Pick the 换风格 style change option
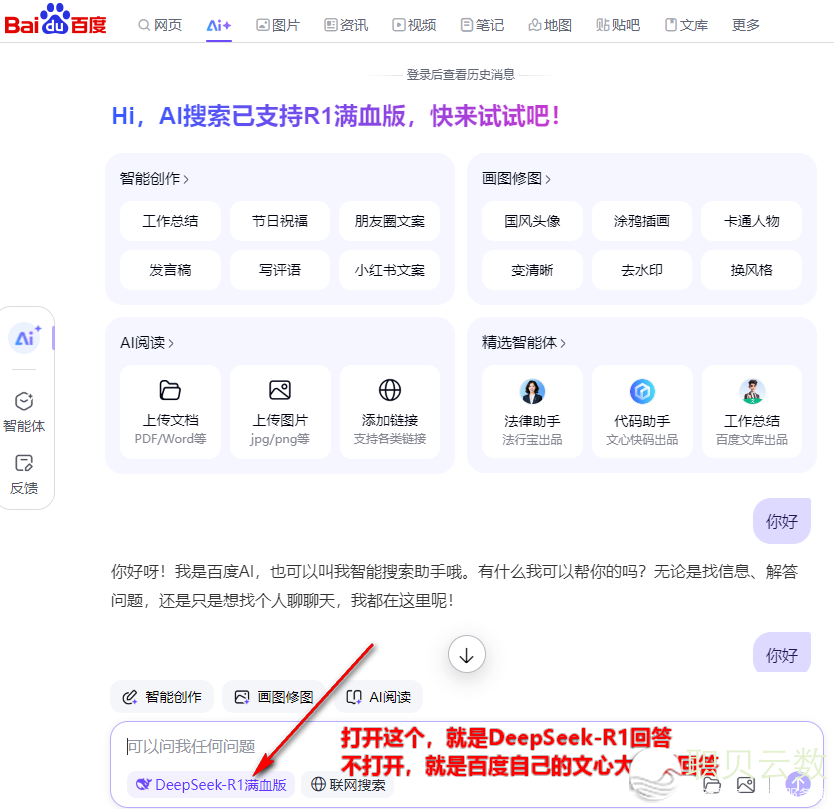The image size is (834, 809). (x=752, y=270)
